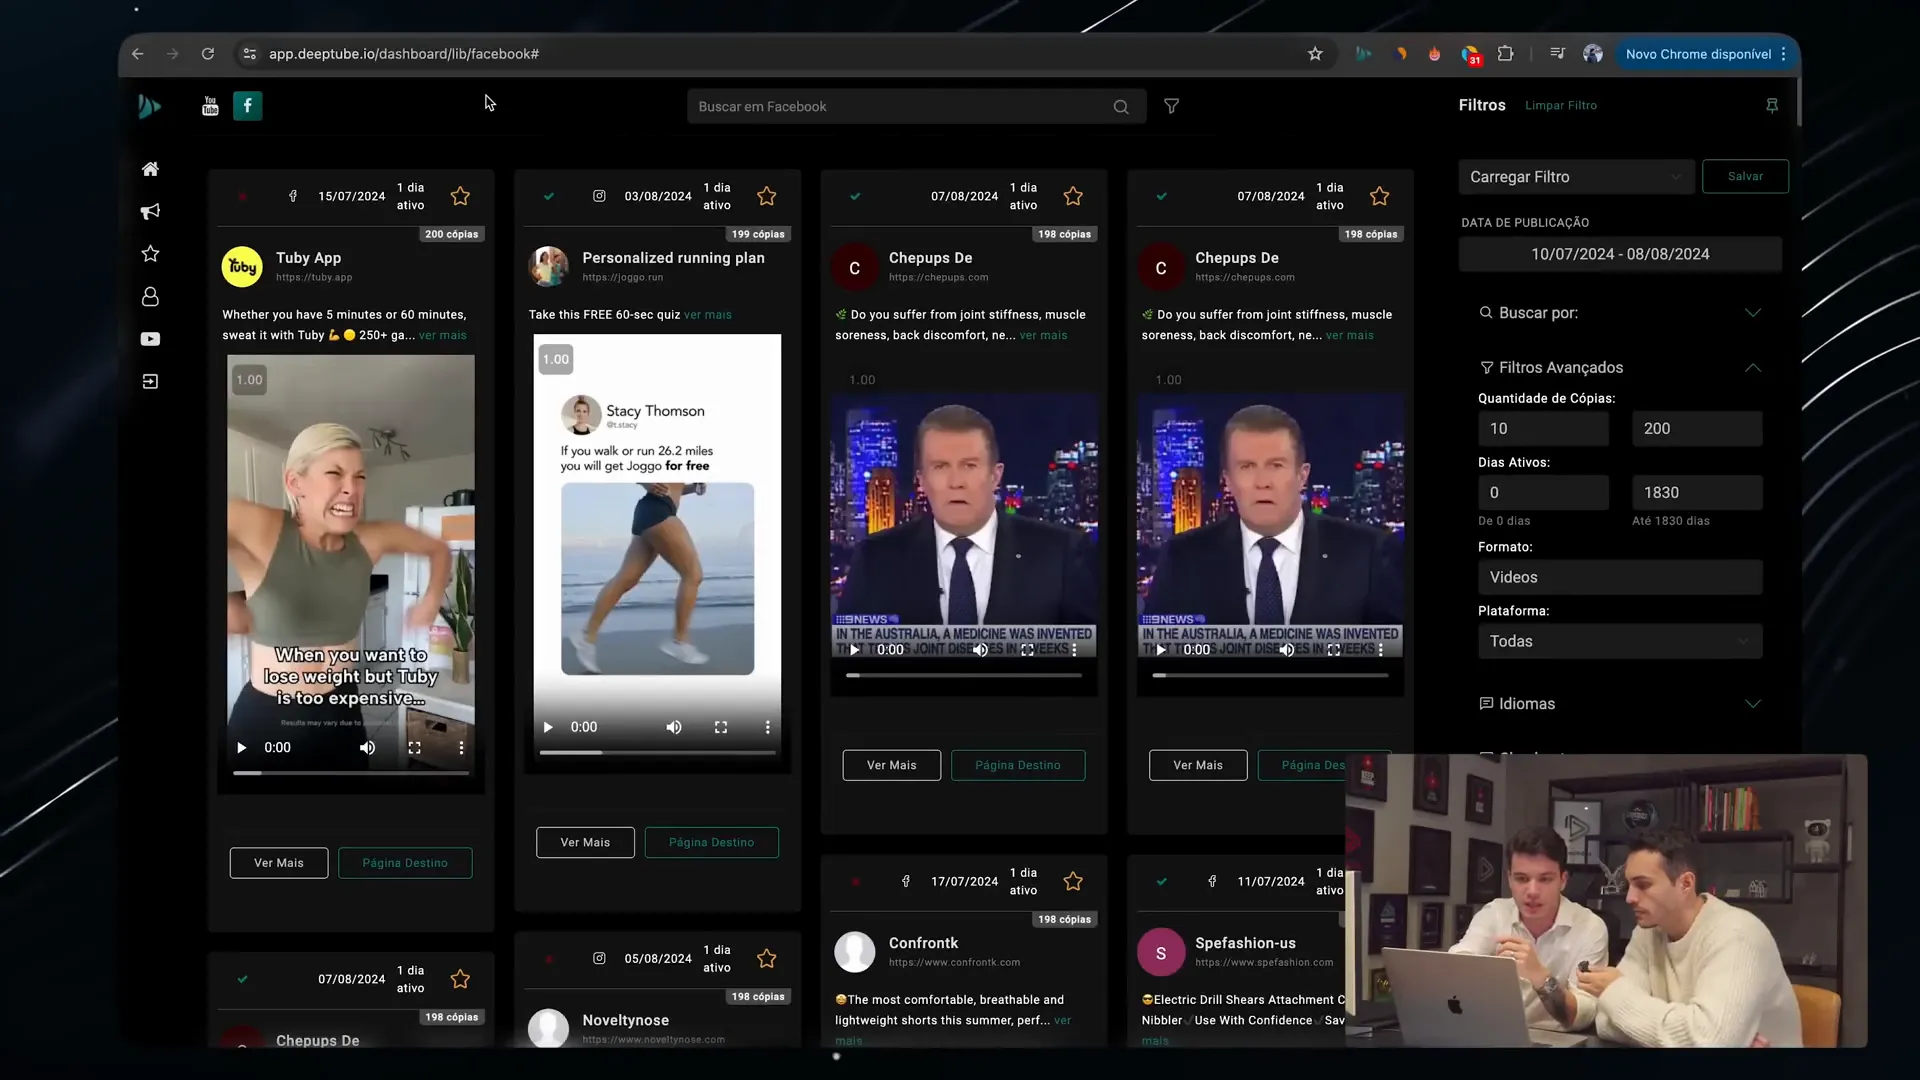This screenshot has width=1920, height=1080.
Task: Fullscreen the Tuby App video
Action: coord(414,747)
